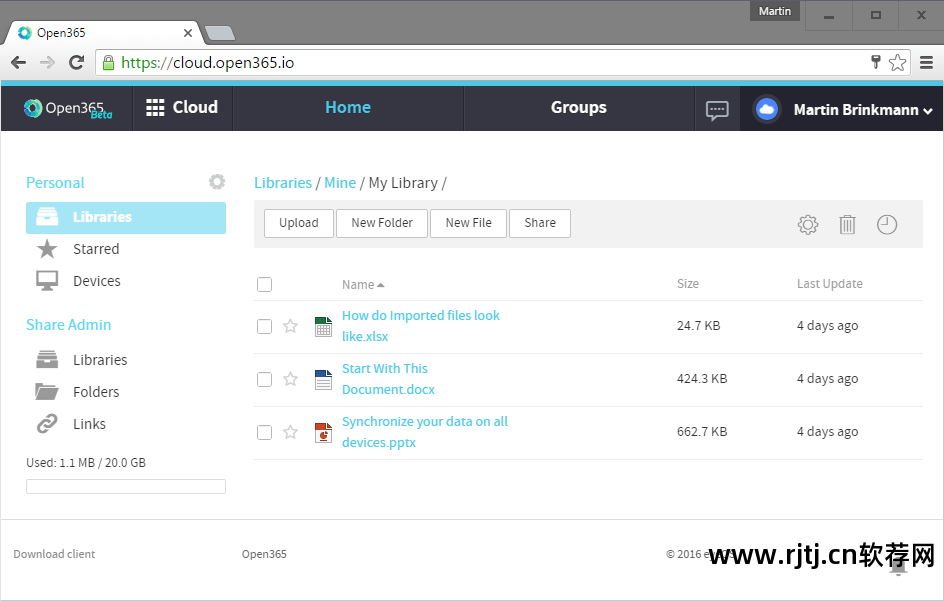
Task: Click the Links chain icon
Action: tap(47, 424)
